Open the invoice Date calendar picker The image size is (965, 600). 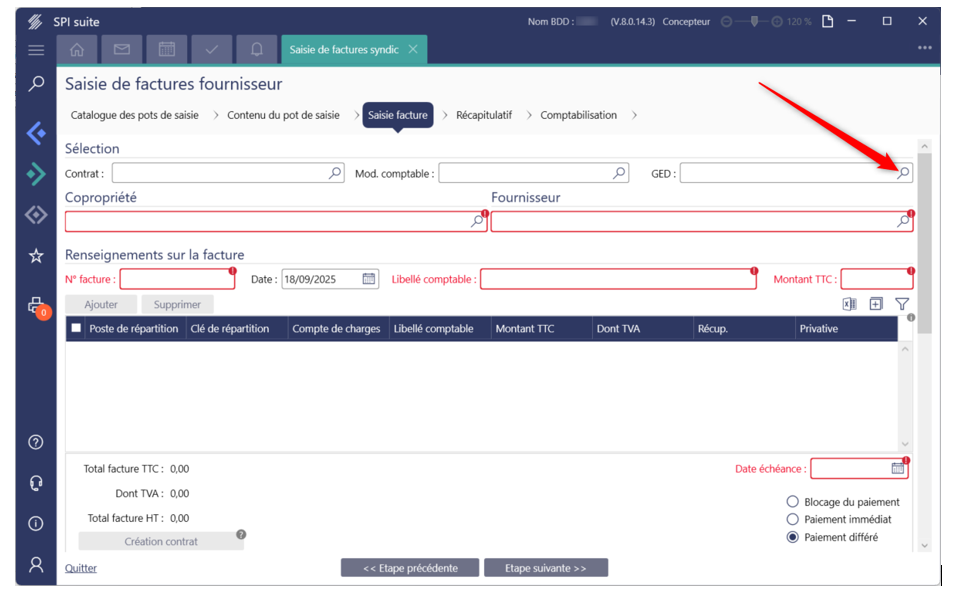pos(369,279)
